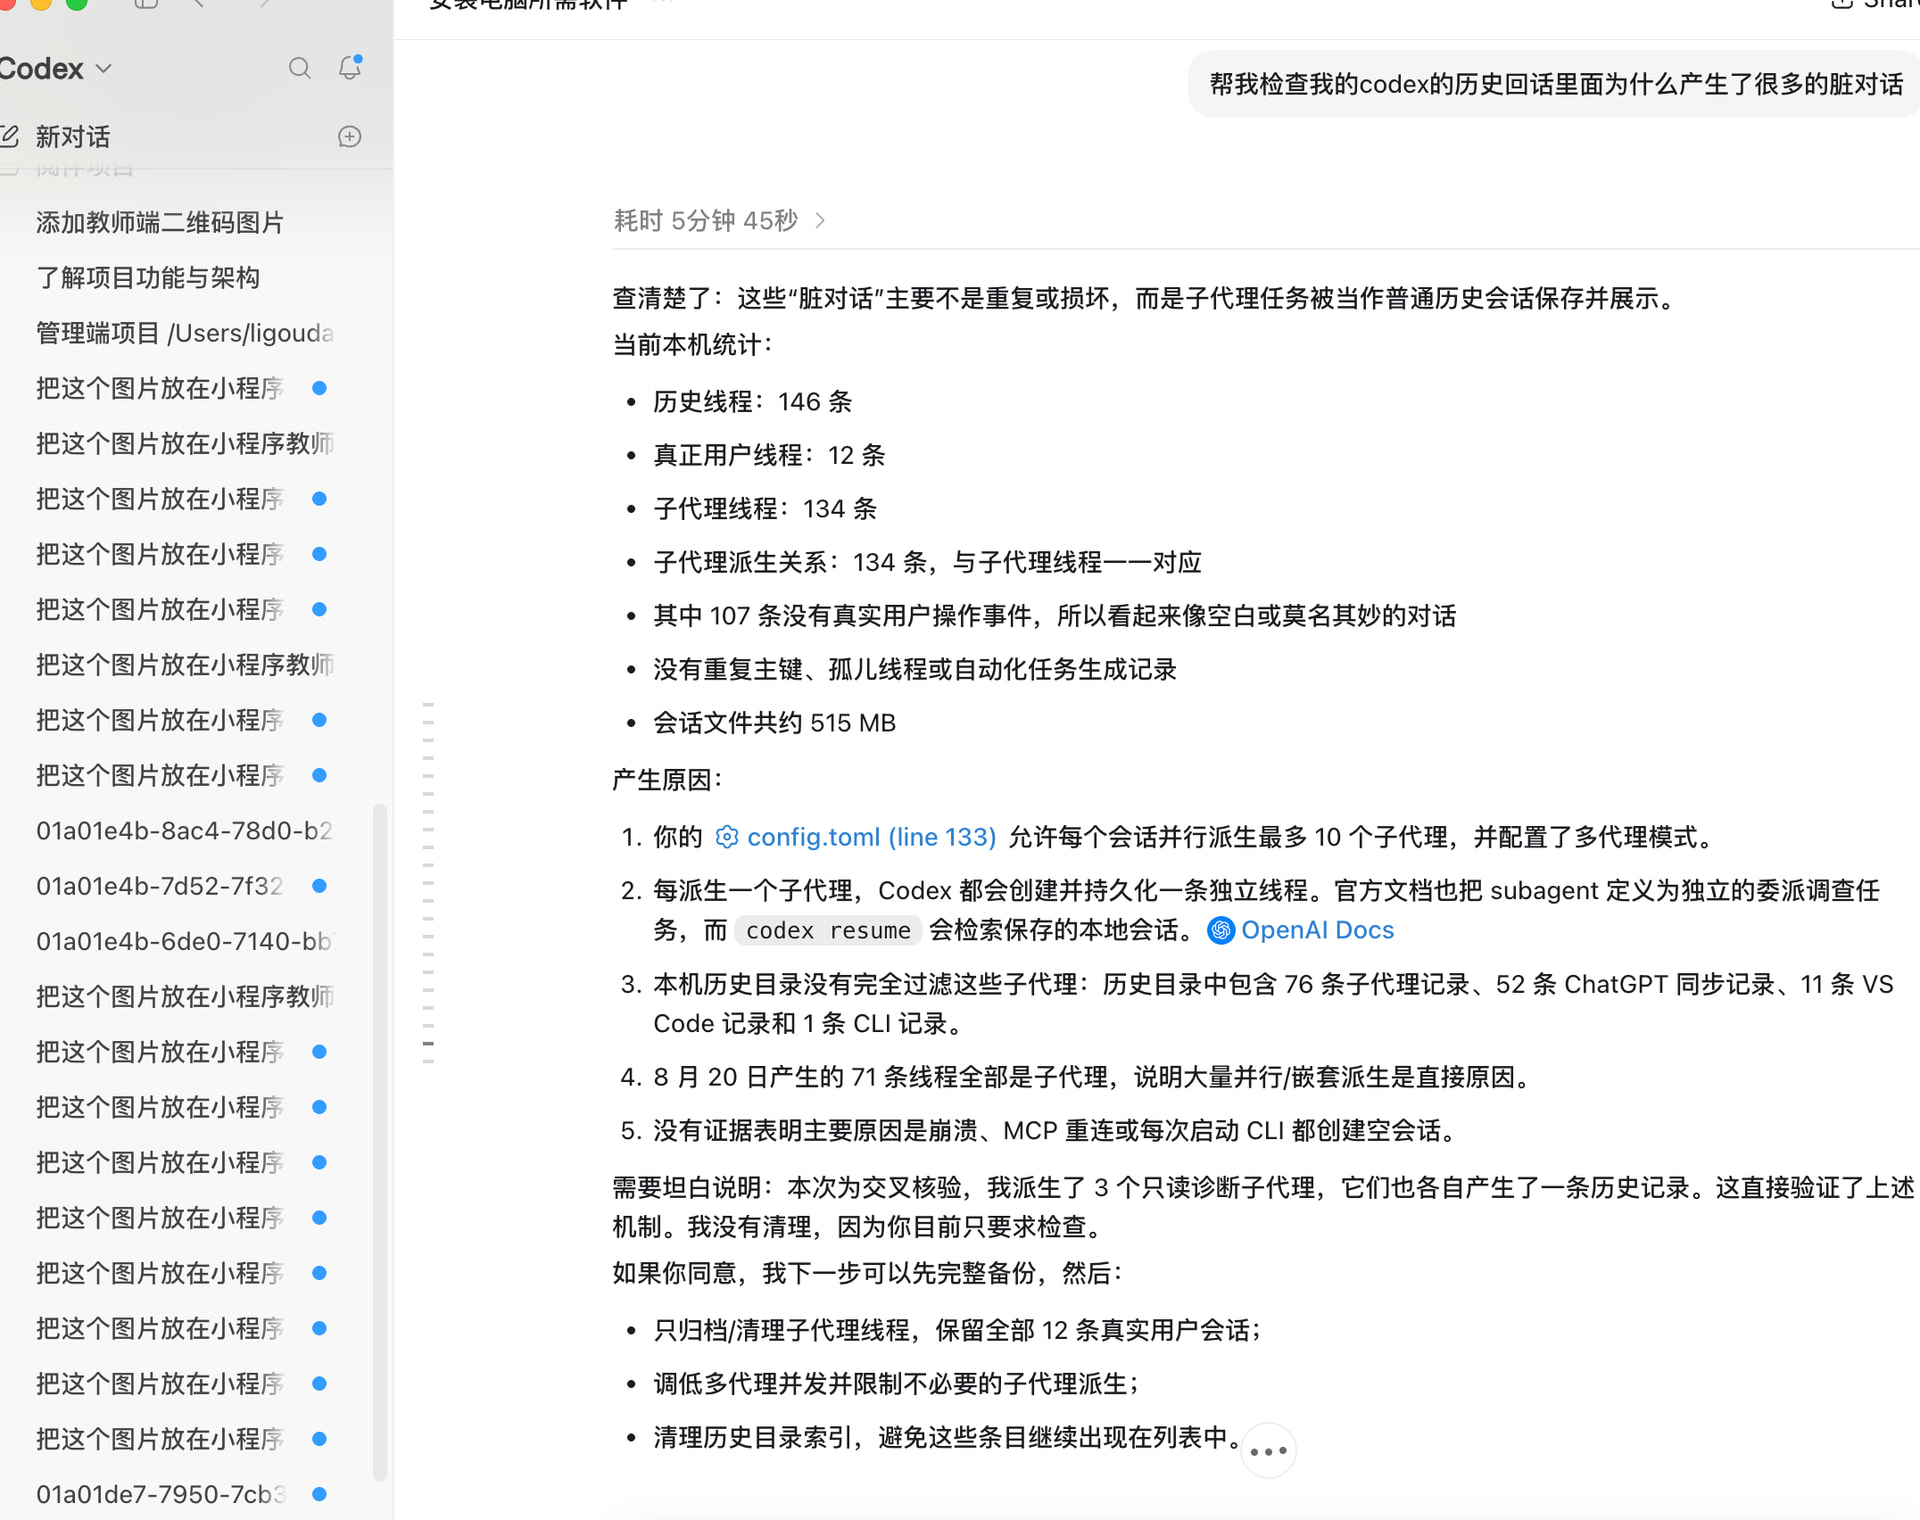The image size is (1920, 1520).
Task: Click the 产生原因： heading
Action: (x=667, y=780)
